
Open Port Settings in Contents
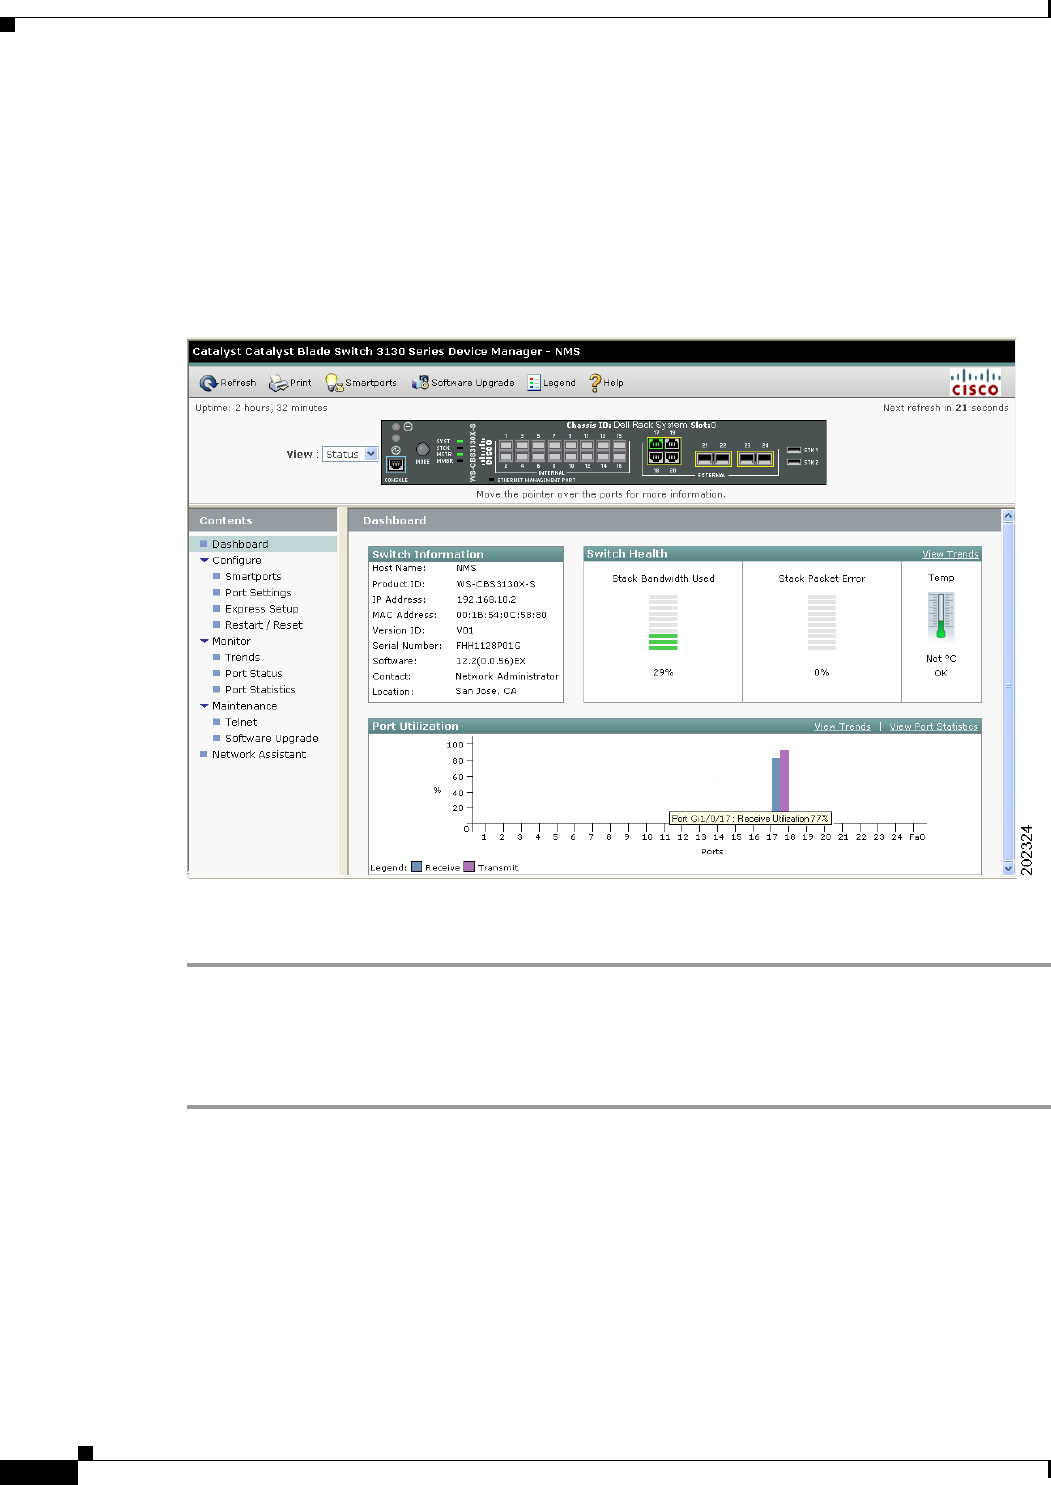(258, 593)
